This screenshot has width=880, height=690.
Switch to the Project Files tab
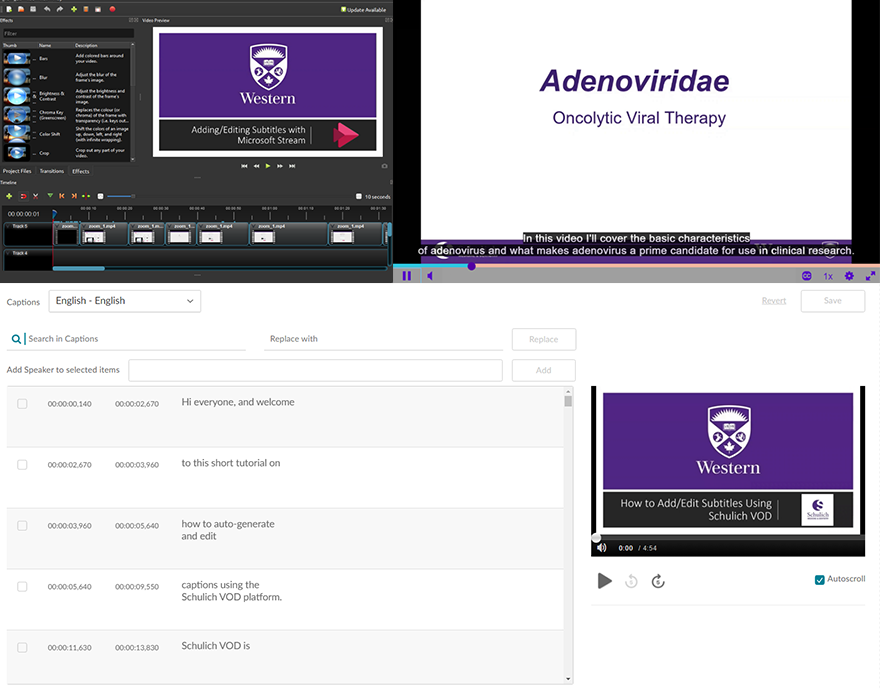(x=17, y=171)
